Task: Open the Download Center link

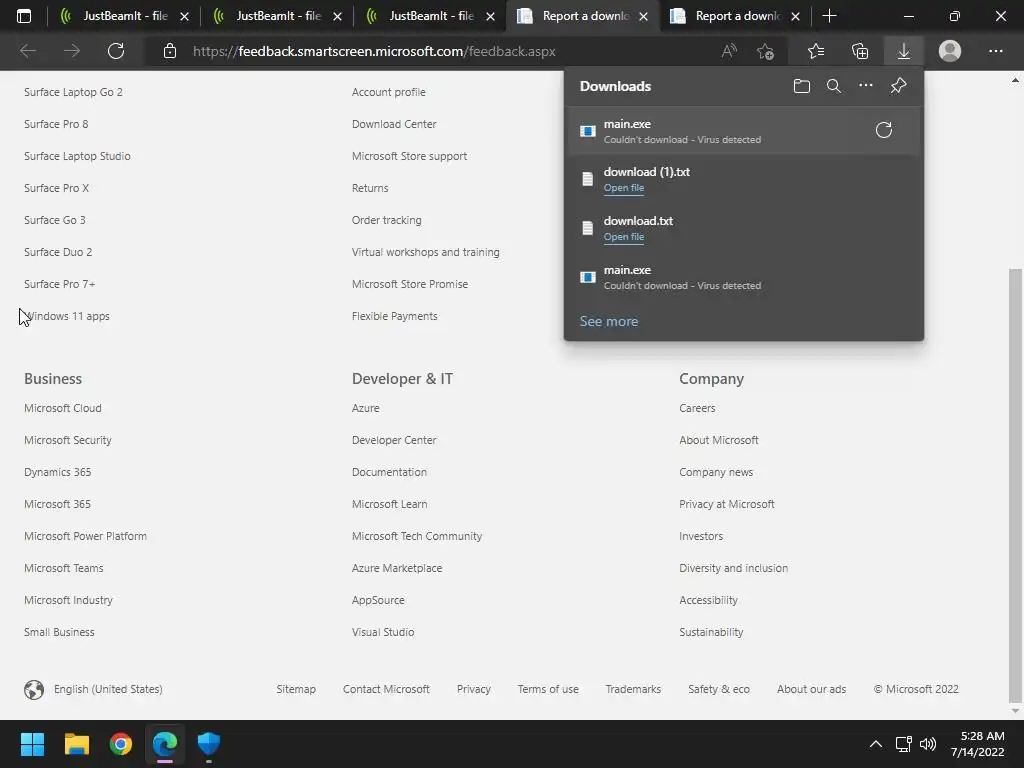Action: click(x=394, y=124)
